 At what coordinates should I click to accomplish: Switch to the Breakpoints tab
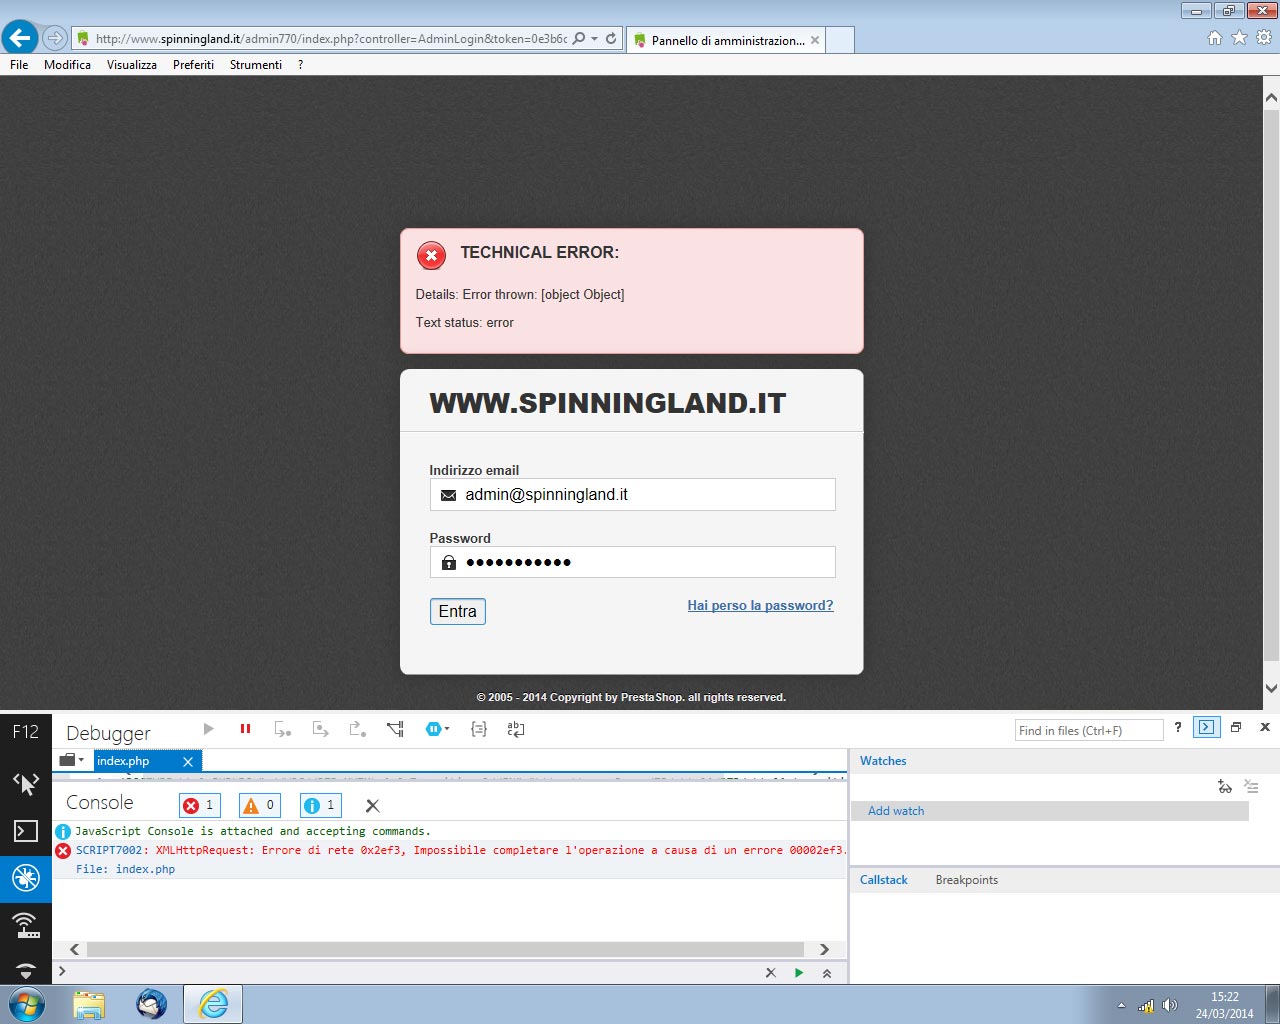[x=967, y=880]
